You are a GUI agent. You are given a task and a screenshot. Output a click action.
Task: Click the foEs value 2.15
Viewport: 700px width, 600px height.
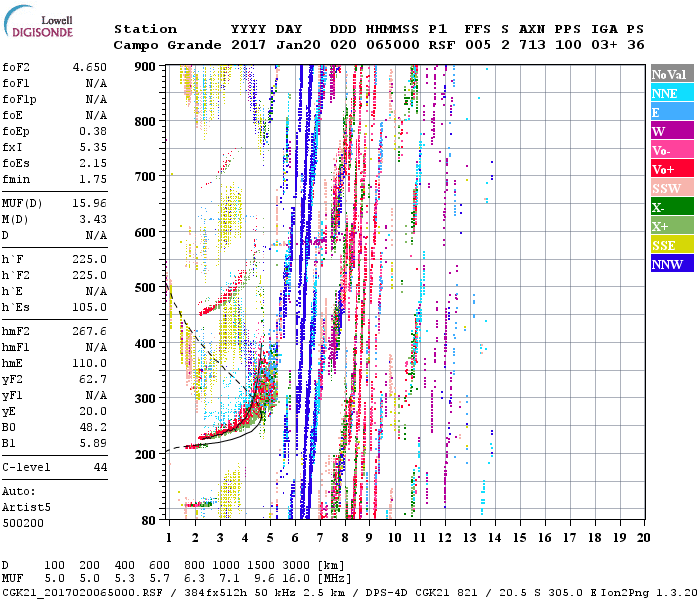click(93, 163)
